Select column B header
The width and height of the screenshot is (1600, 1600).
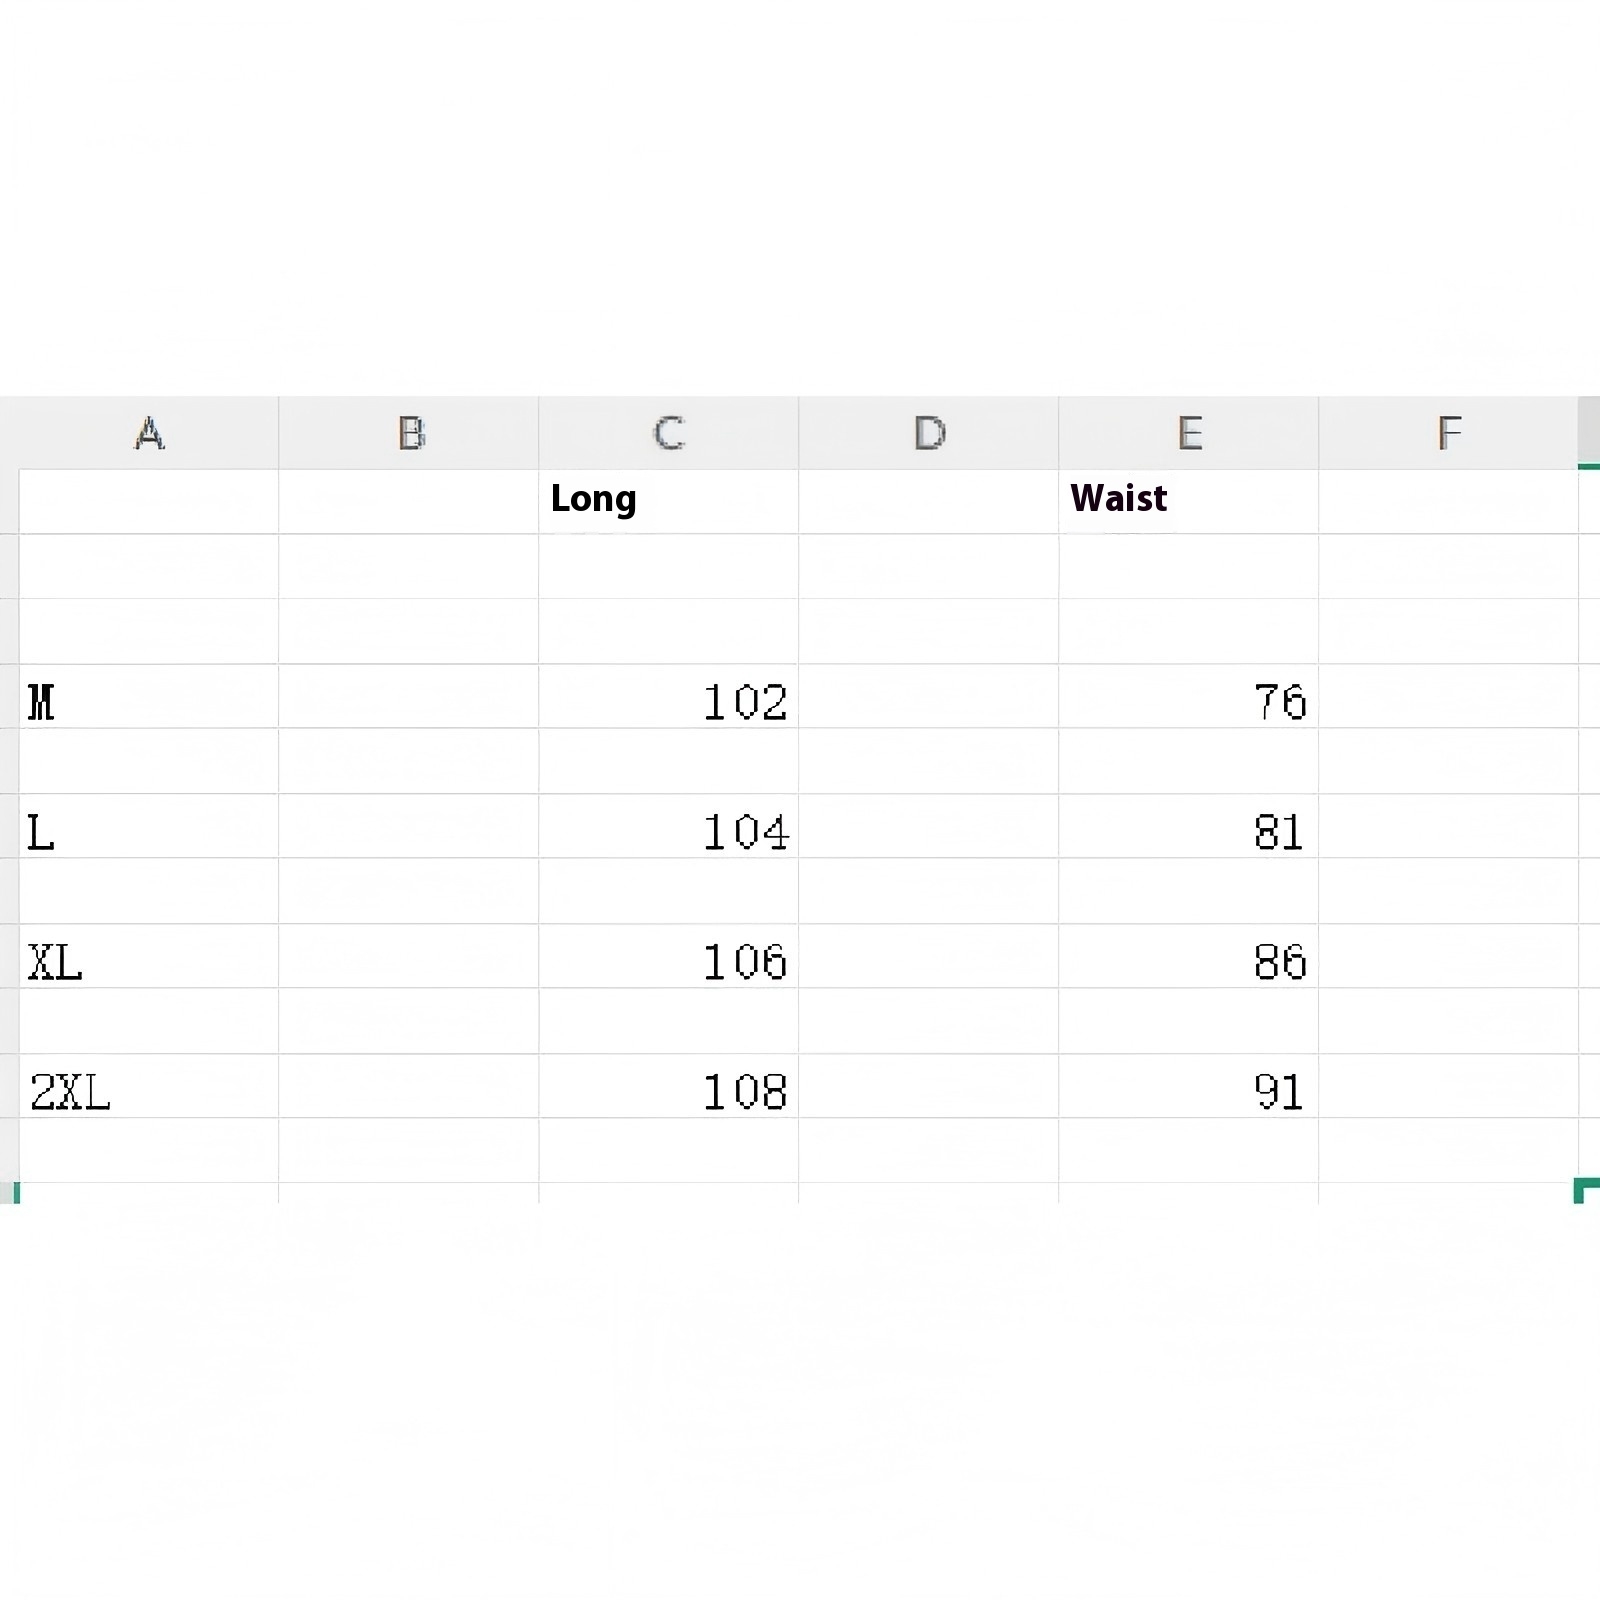click(x=409, y=433)
